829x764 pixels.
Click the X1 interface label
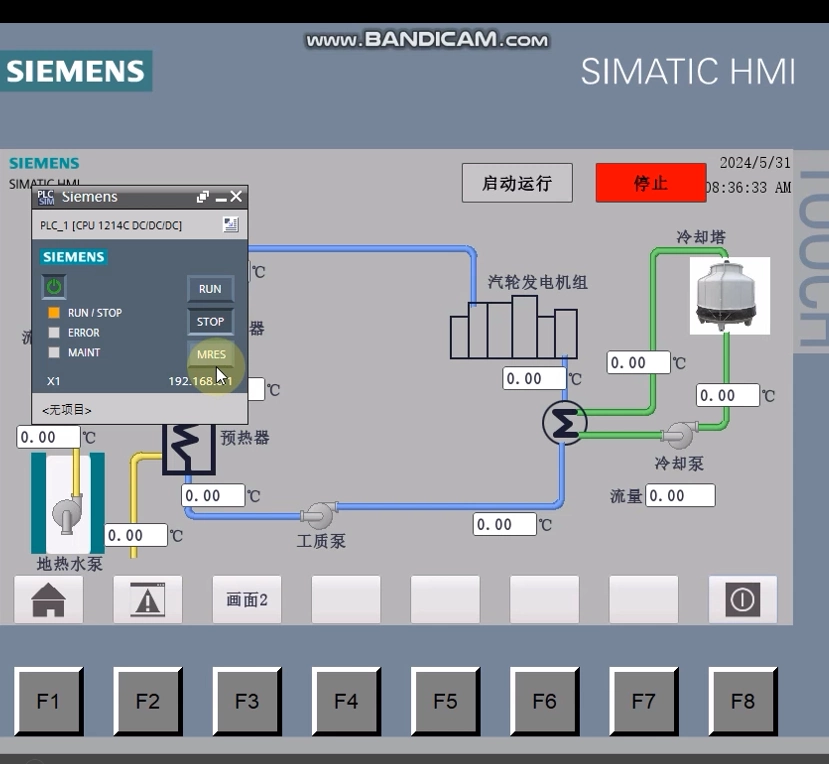(53, 381)
